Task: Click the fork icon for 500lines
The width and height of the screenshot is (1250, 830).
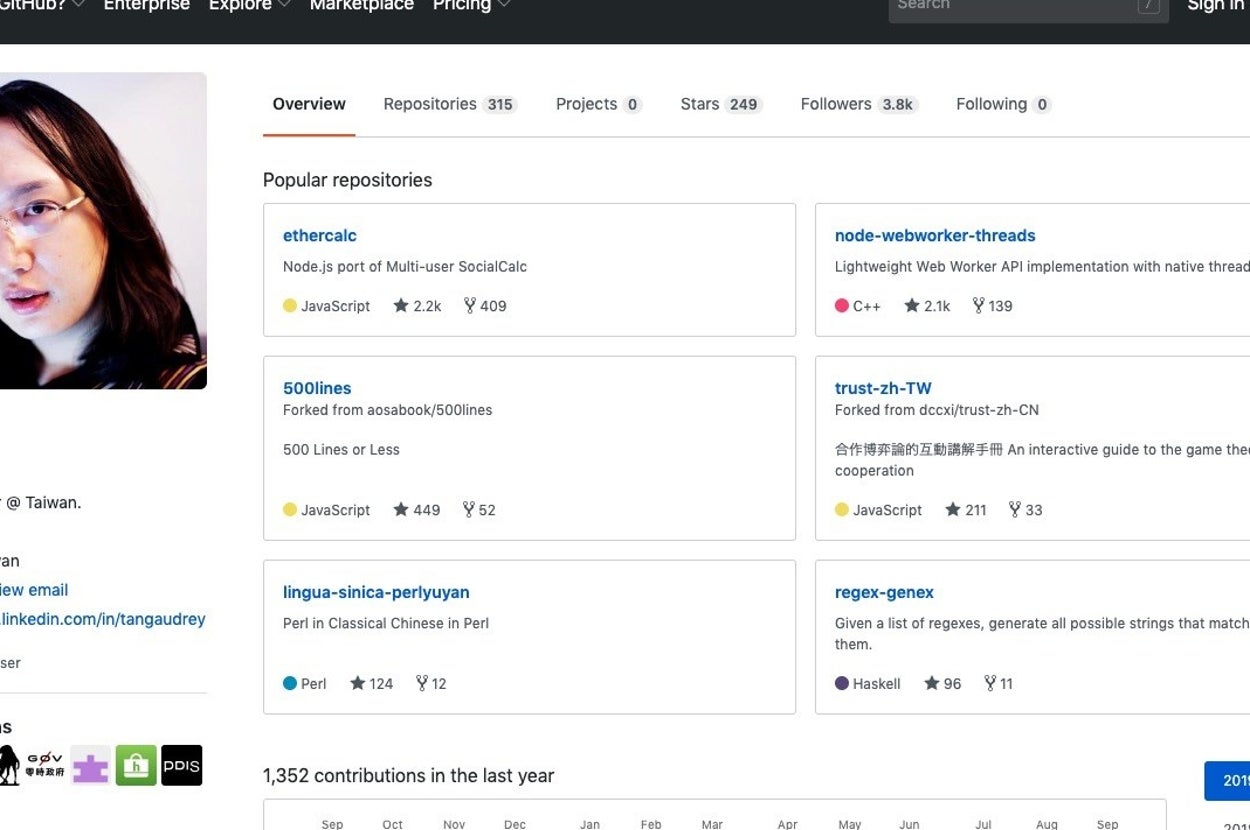Action: (x=468, y=509)
